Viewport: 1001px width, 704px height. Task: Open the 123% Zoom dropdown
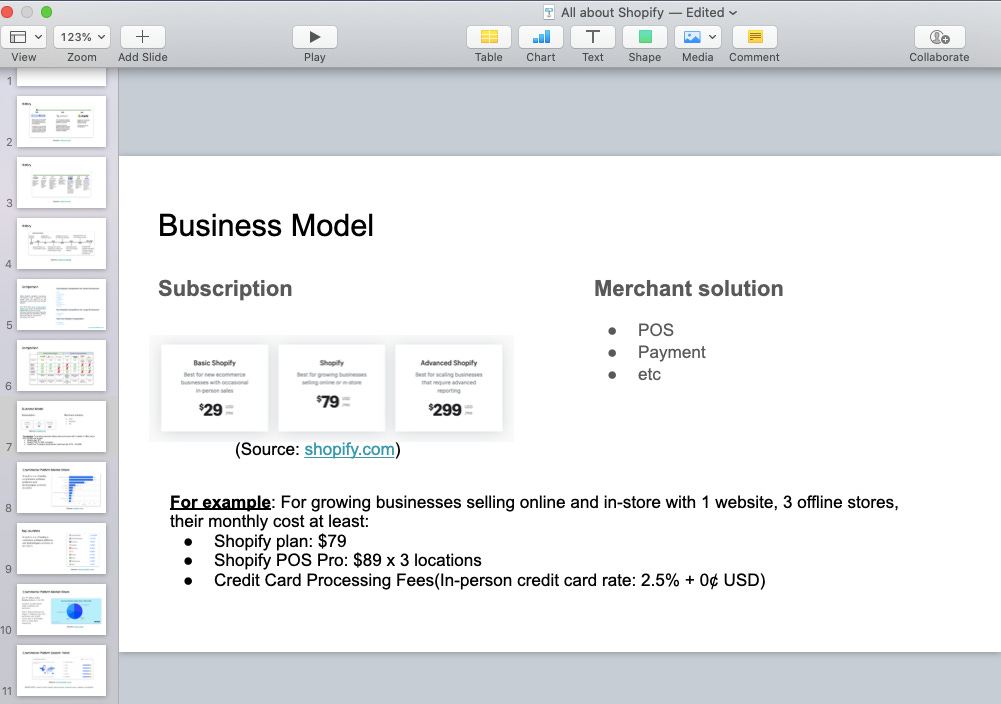tap(82, 37)
